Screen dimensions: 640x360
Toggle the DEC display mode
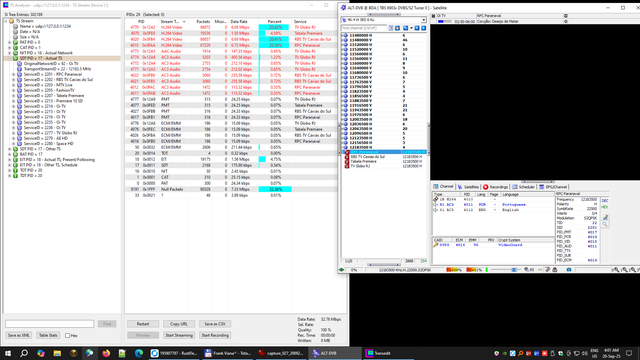point(605,200)
